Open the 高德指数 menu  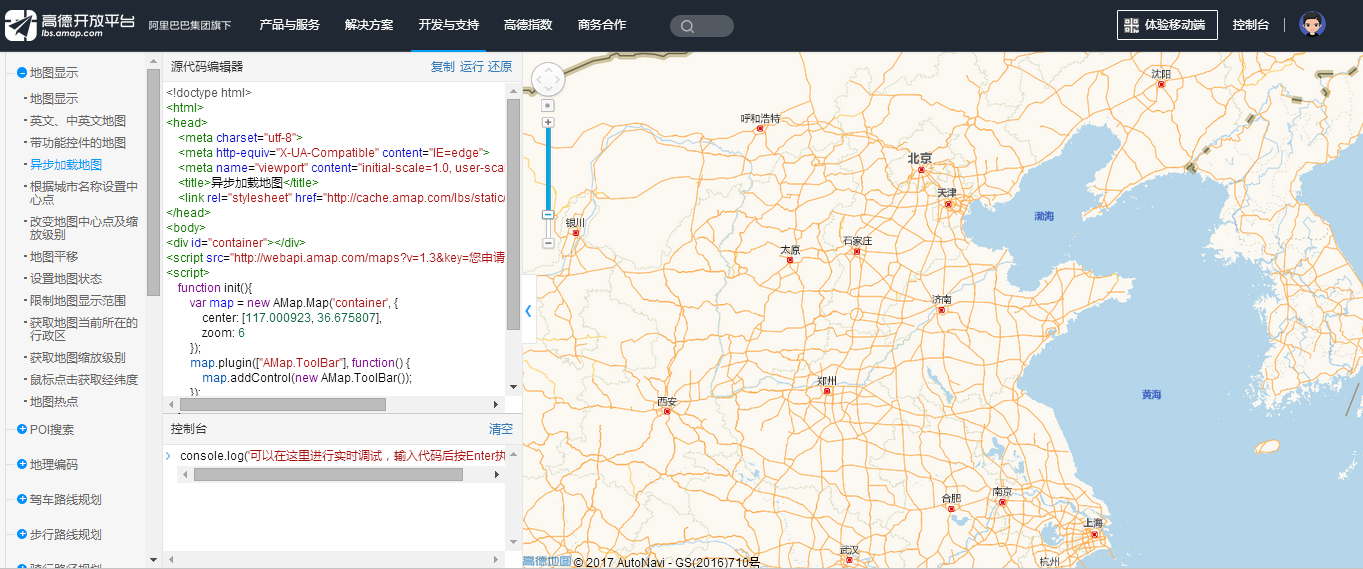528,25
